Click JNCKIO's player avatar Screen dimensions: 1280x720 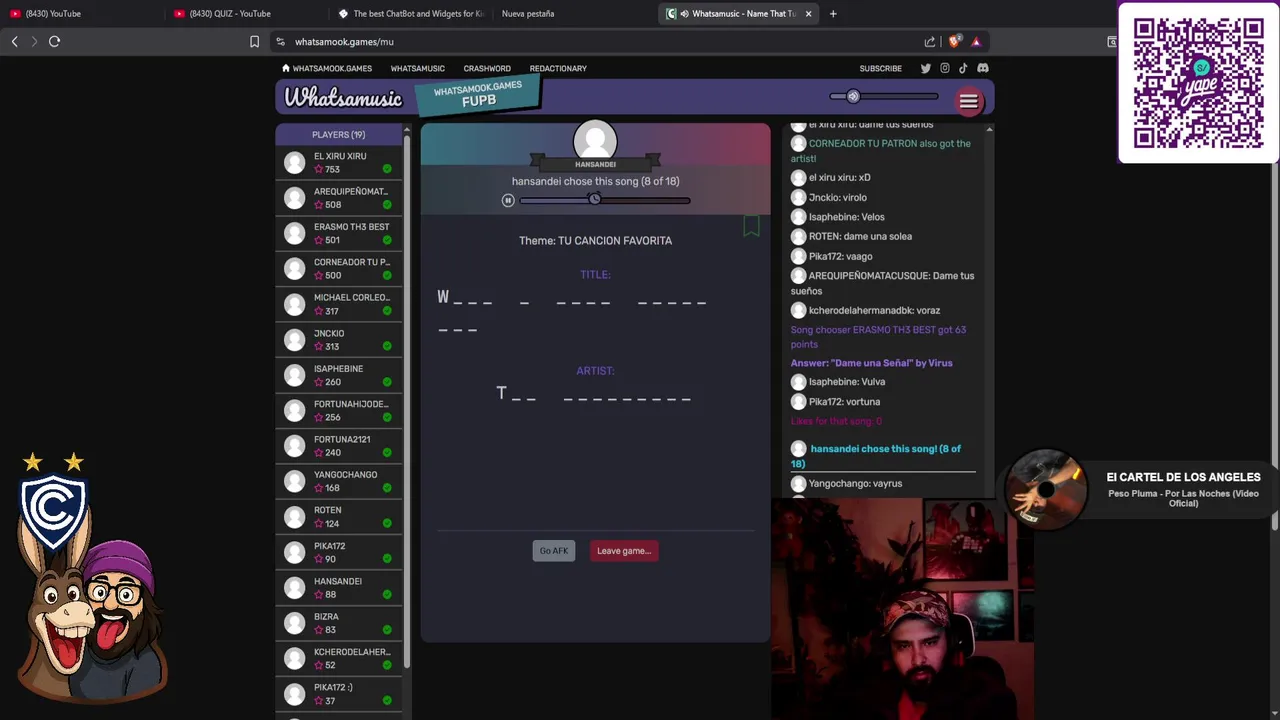tap(294, 339)
